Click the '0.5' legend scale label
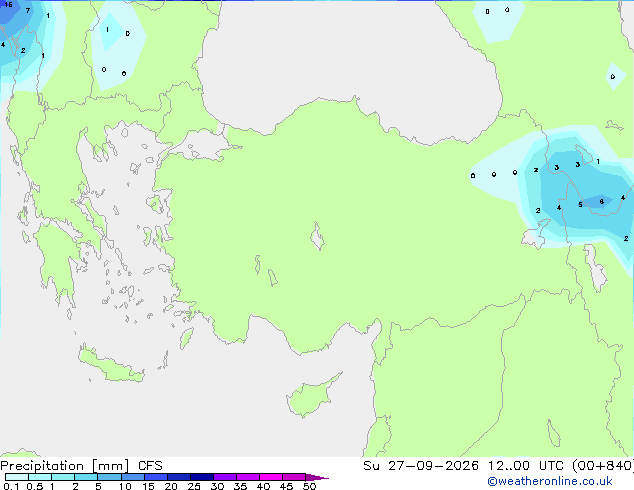 (35, 486)
